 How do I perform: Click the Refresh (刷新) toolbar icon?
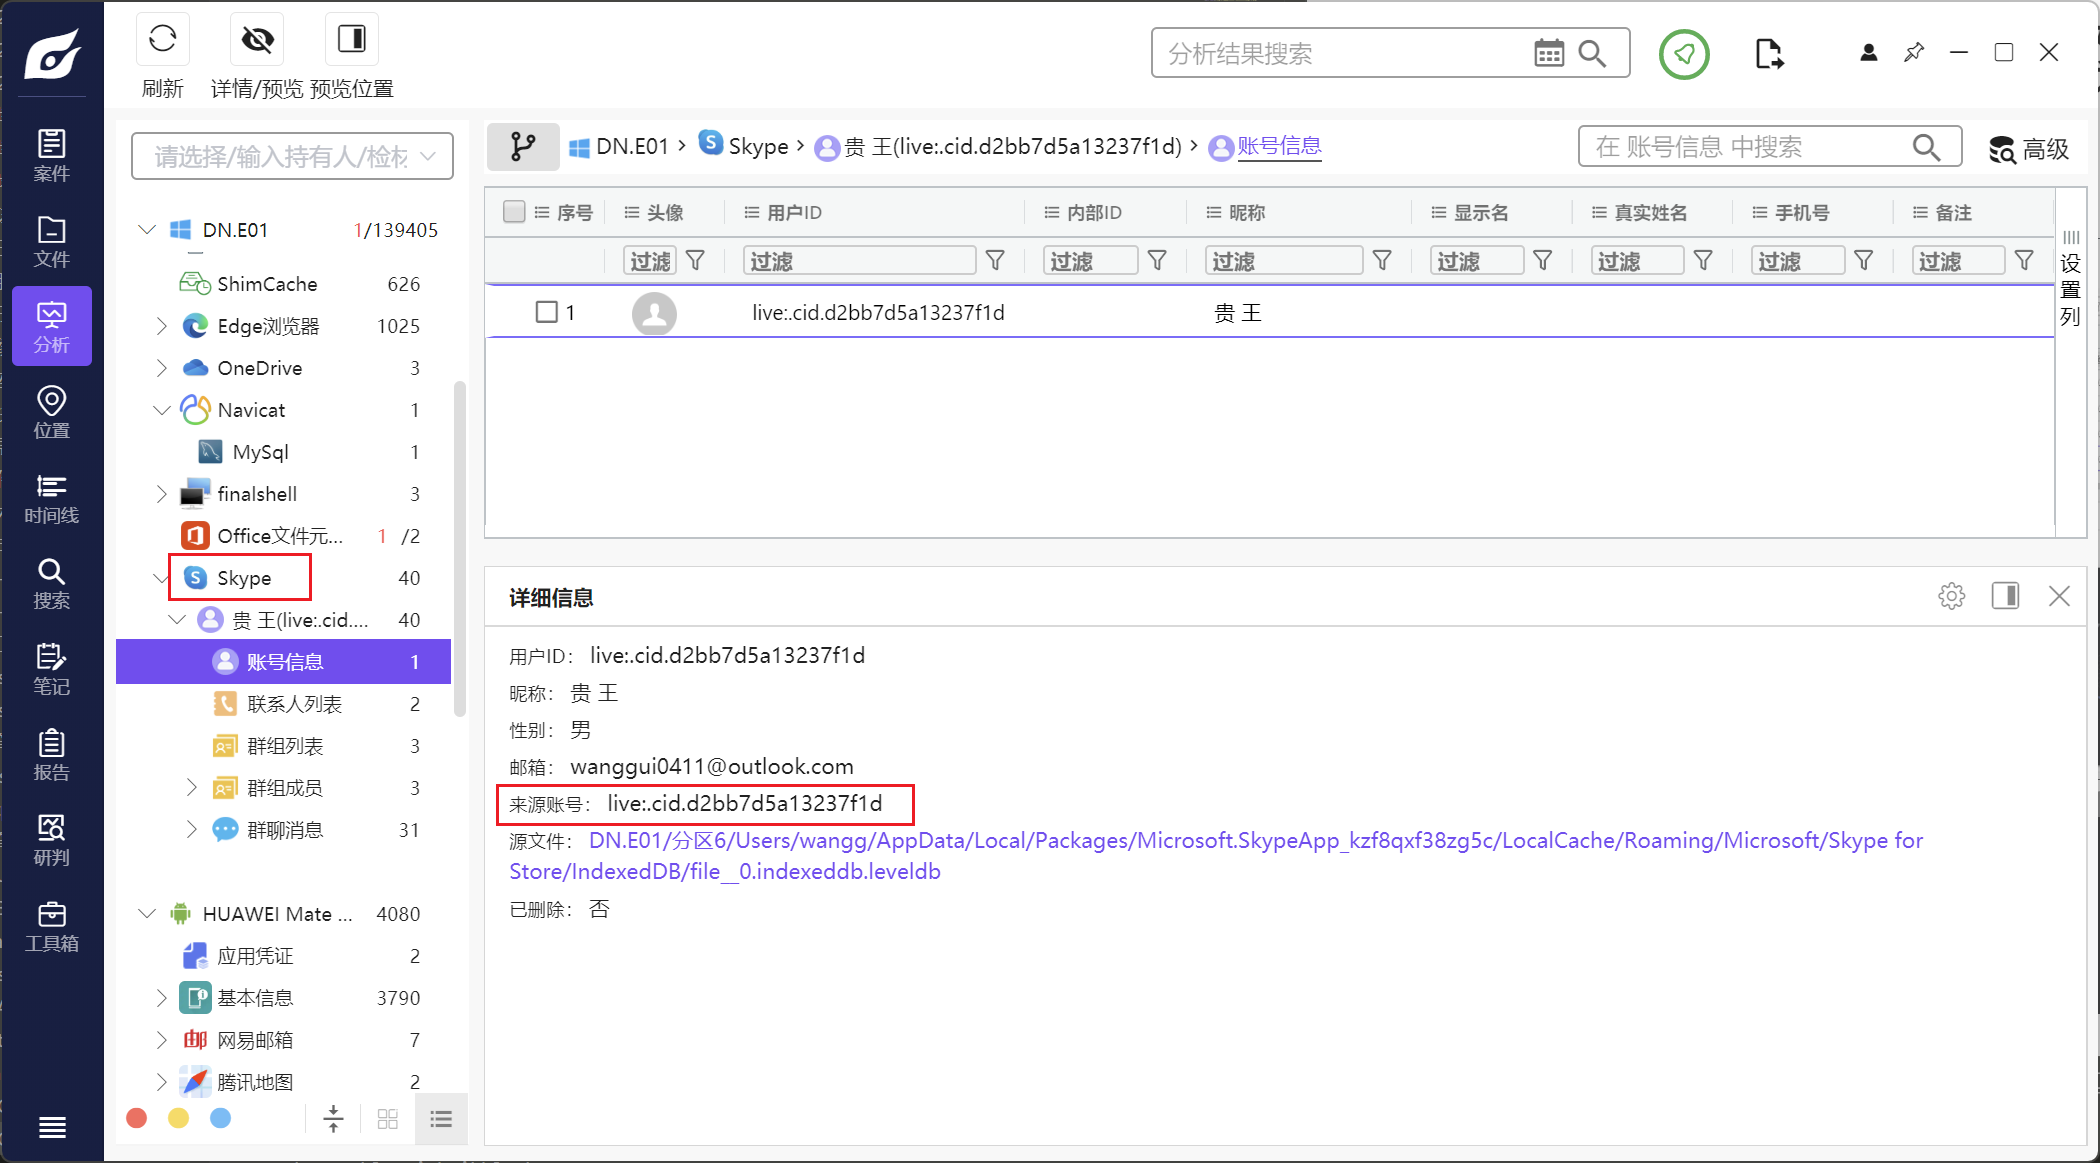[162, 40]
